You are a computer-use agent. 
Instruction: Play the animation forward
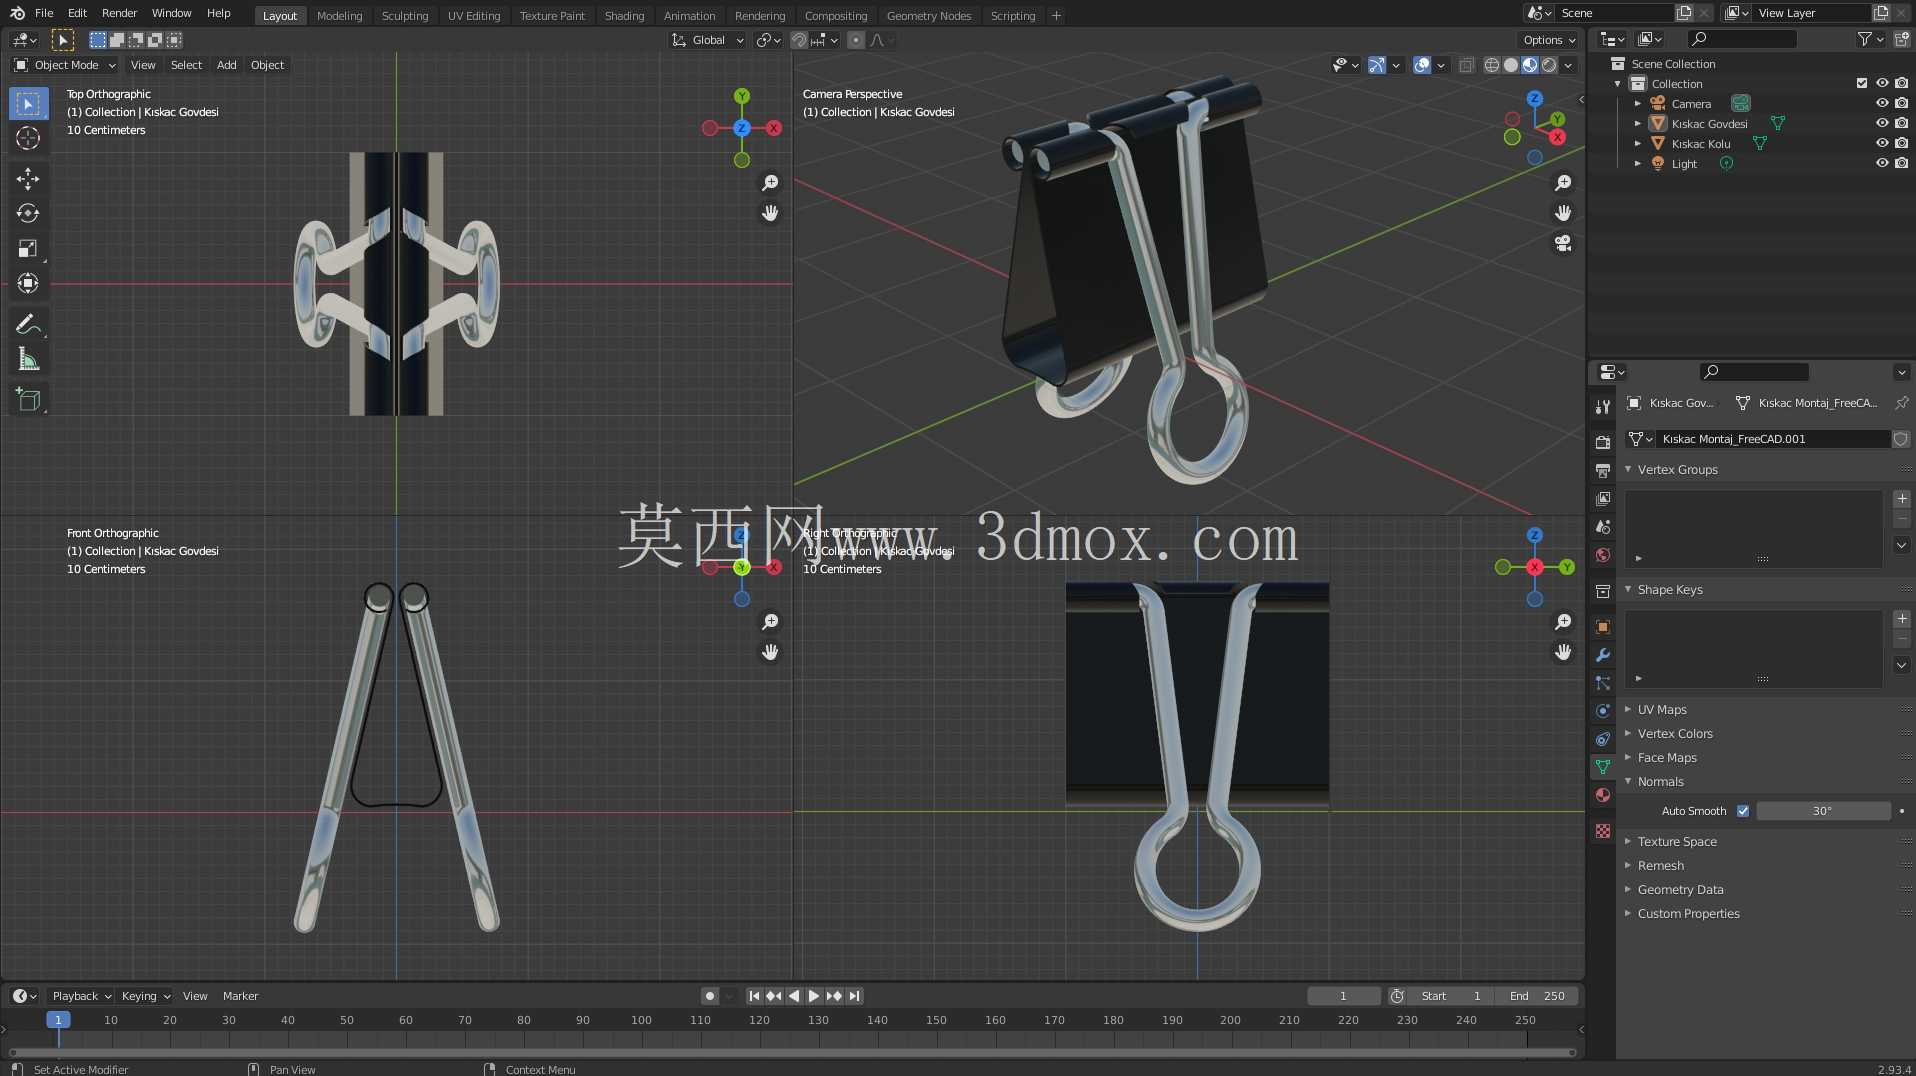[x=813, y=996]
